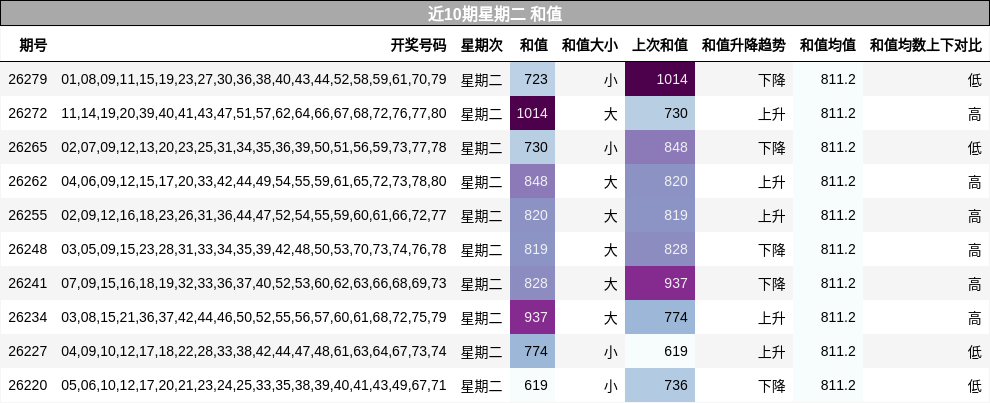Click the 上次和值 cell 619 in row 26227
The image size is (990, 403).
tap(660, 351)
